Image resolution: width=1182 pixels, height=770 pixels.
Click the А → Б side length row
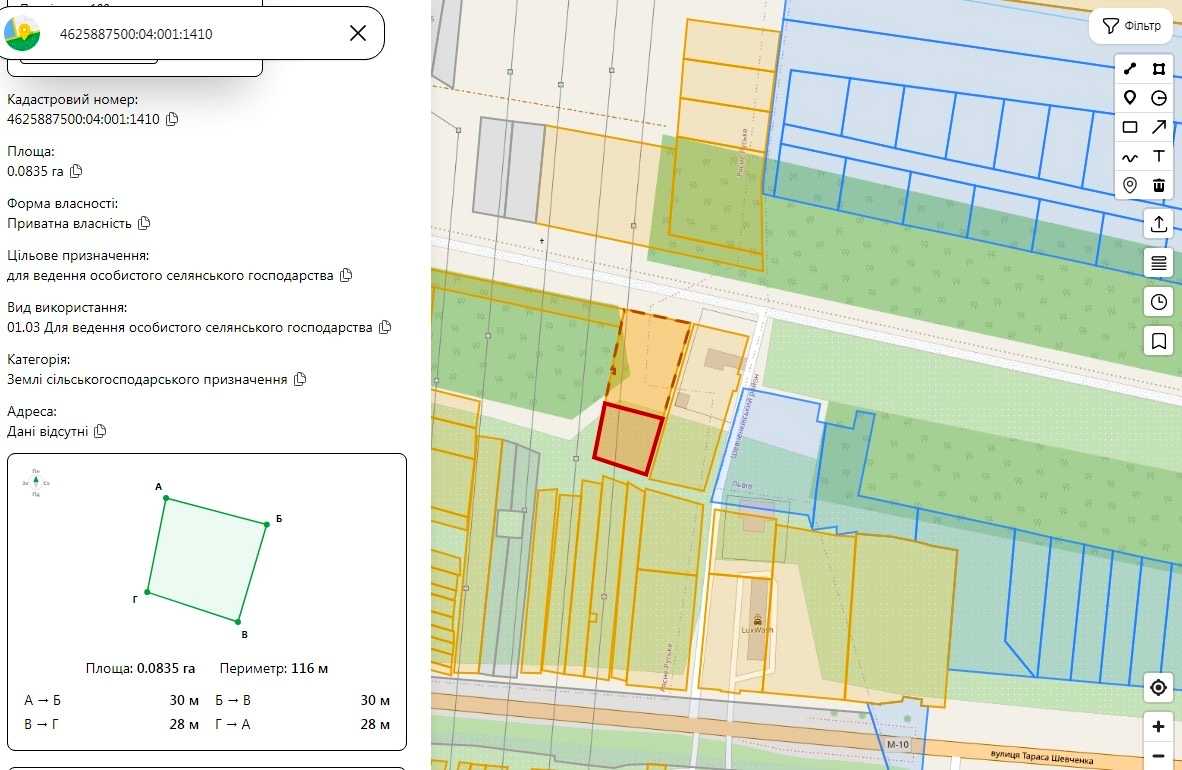(112, 701)
